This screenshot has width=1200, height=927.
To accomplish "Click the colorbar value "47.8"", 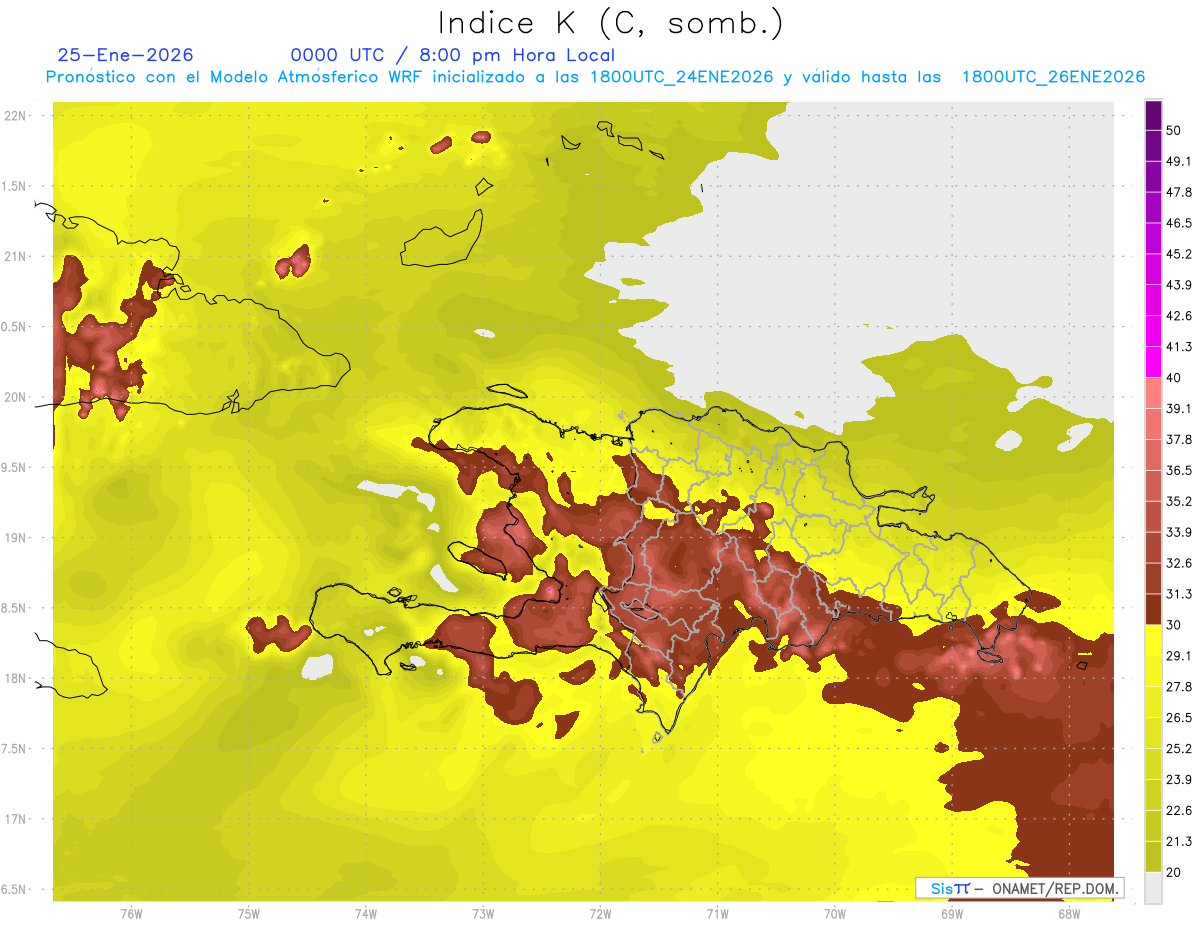I will (x=1179, y=192).
